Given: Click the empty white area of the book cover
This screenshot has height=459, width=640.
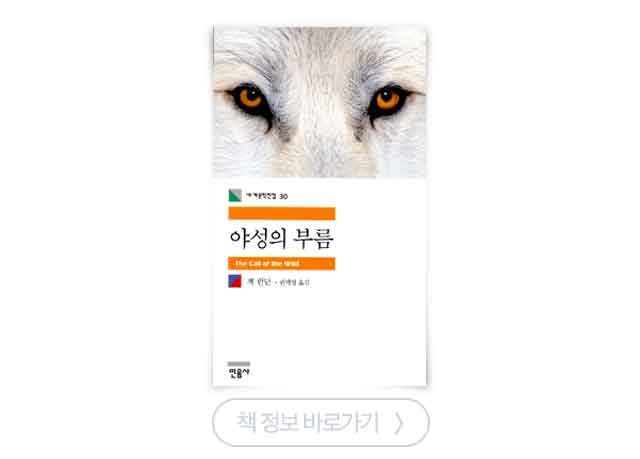Looking at the screenshot, I should tap(327, 326).
